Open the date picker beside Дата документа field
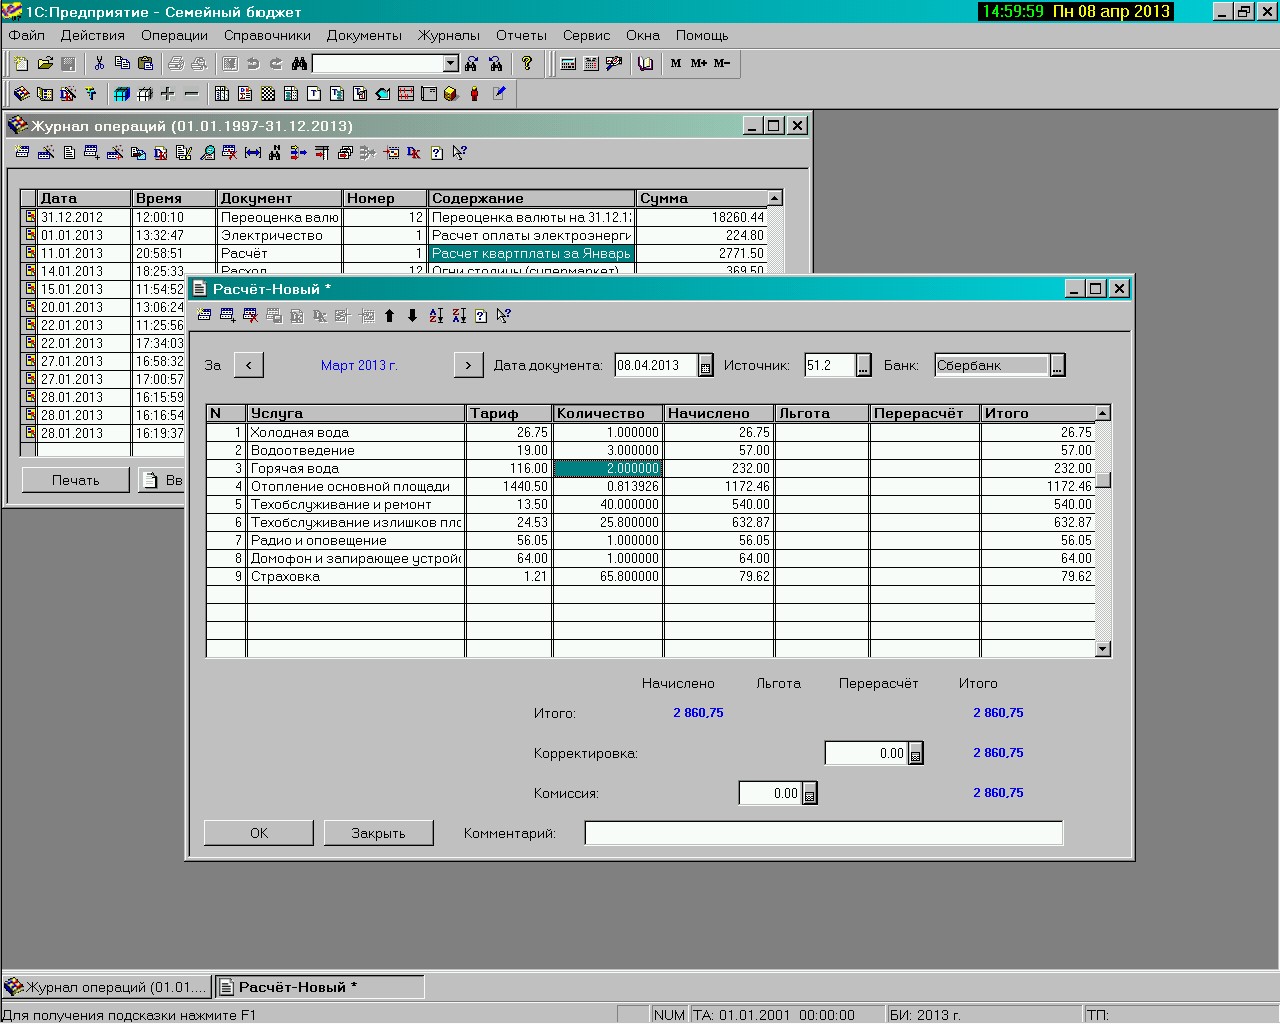1280x1024 pixels. click(705, 366)
